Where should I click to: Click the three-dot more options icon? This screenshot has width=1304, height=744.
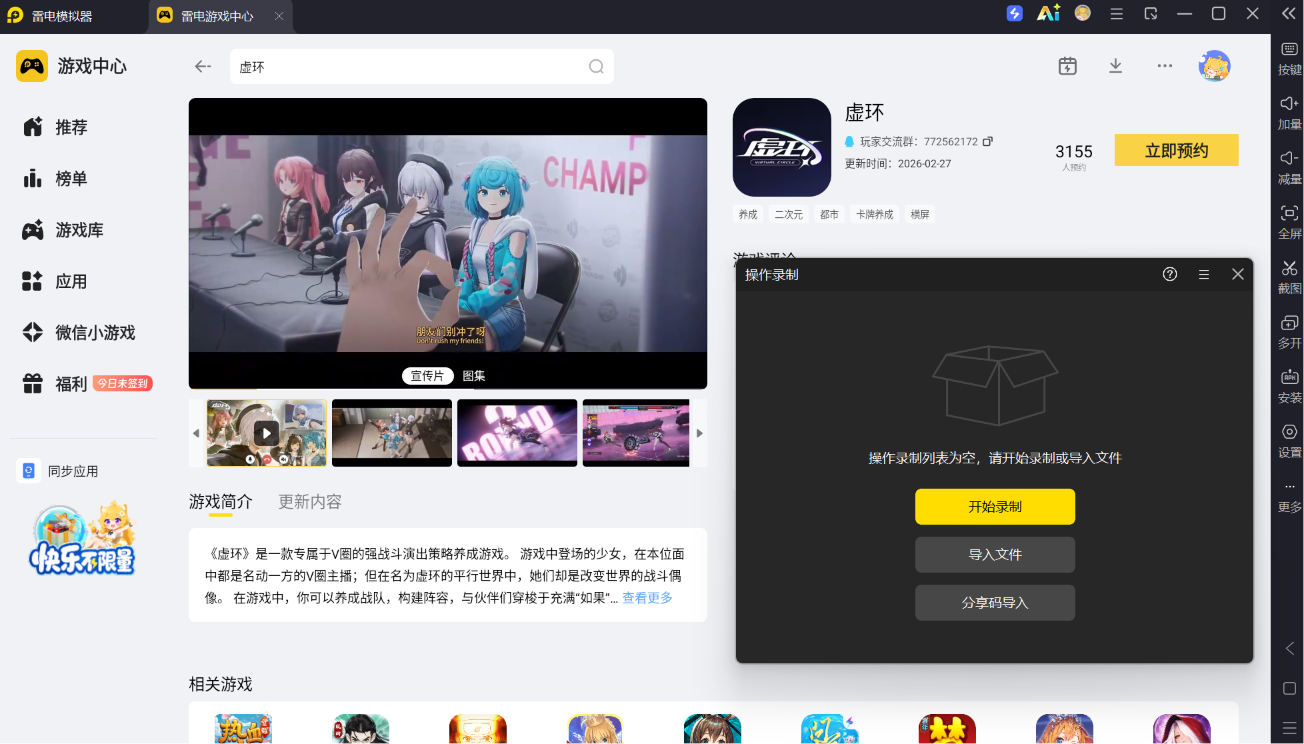coord(1165,66)
